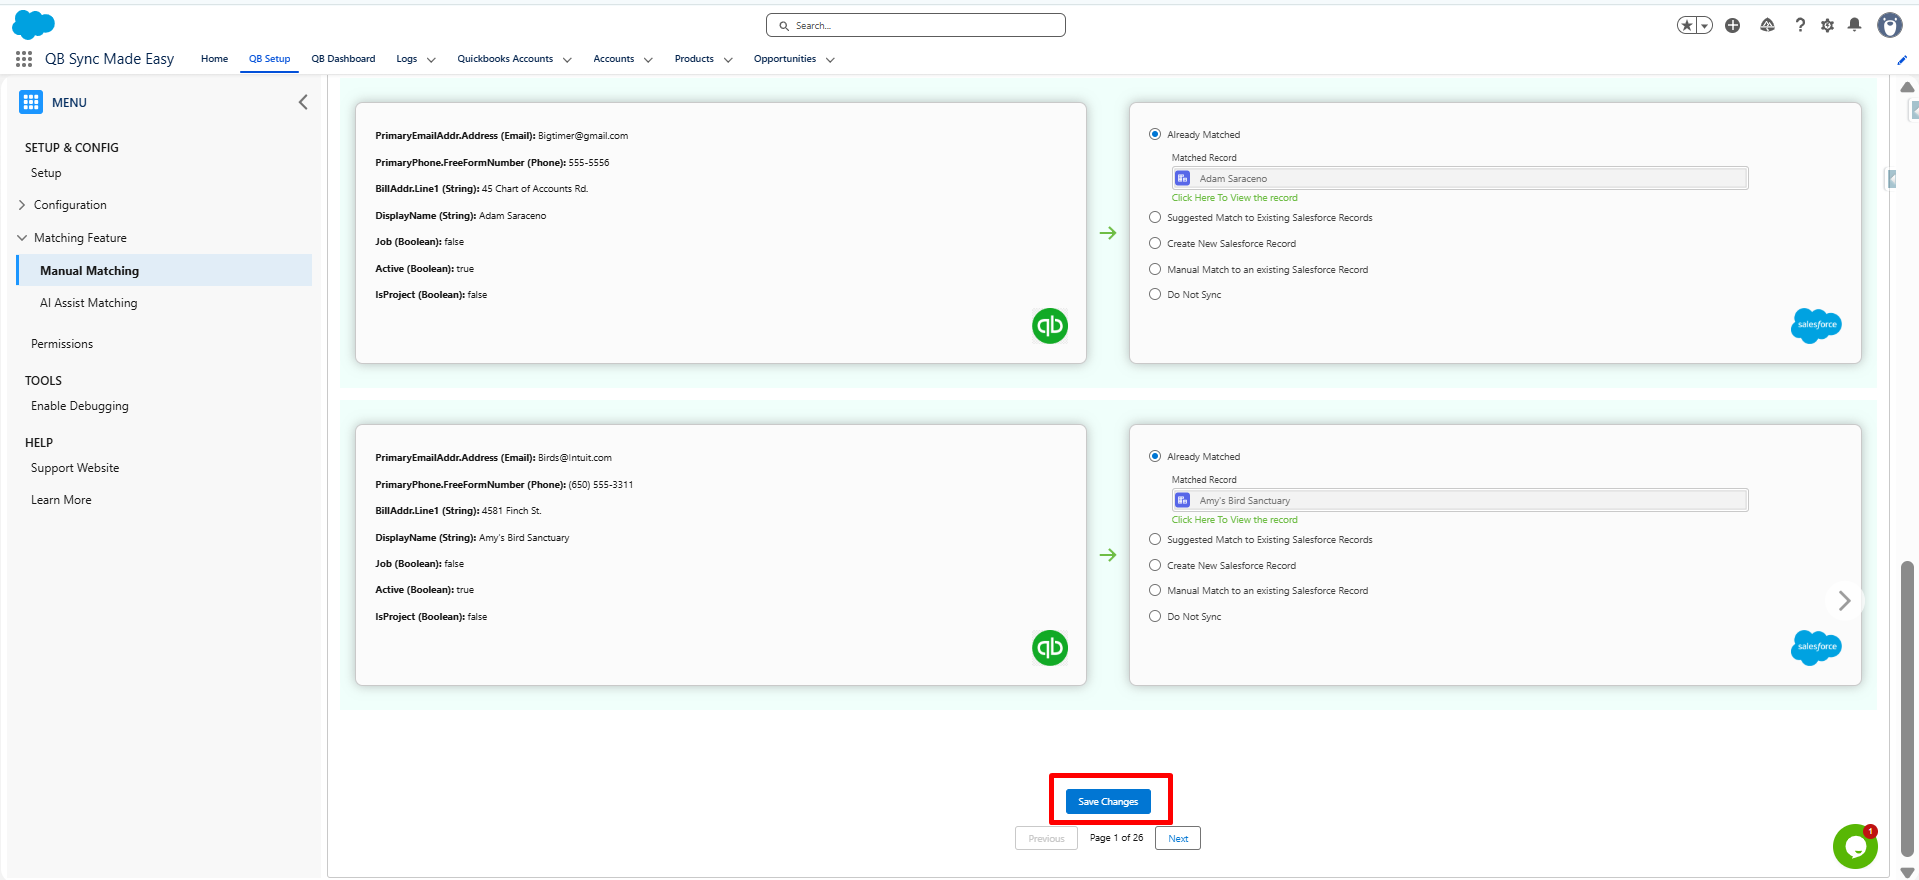This screenshot has height=880, width=1919.
Task: Click Learn More under Help
Action: 61,500
